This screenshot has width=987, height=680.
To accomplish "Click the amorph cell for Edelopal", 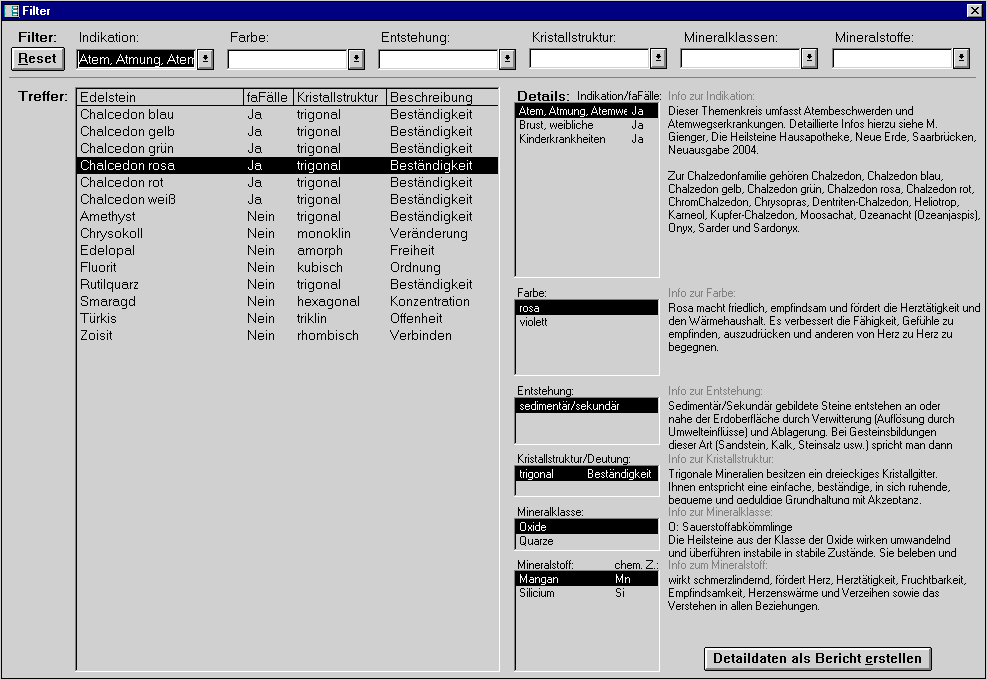I will 320,251.
